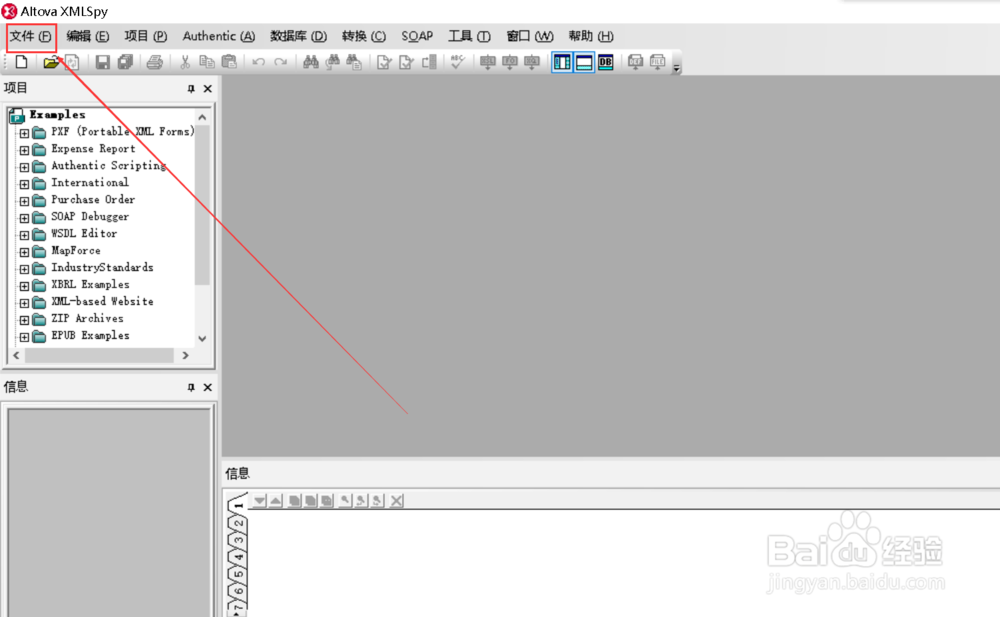Open the 文件 (F) menu
The height and width of the screenshot is (617, 1000).
[31, 36]
